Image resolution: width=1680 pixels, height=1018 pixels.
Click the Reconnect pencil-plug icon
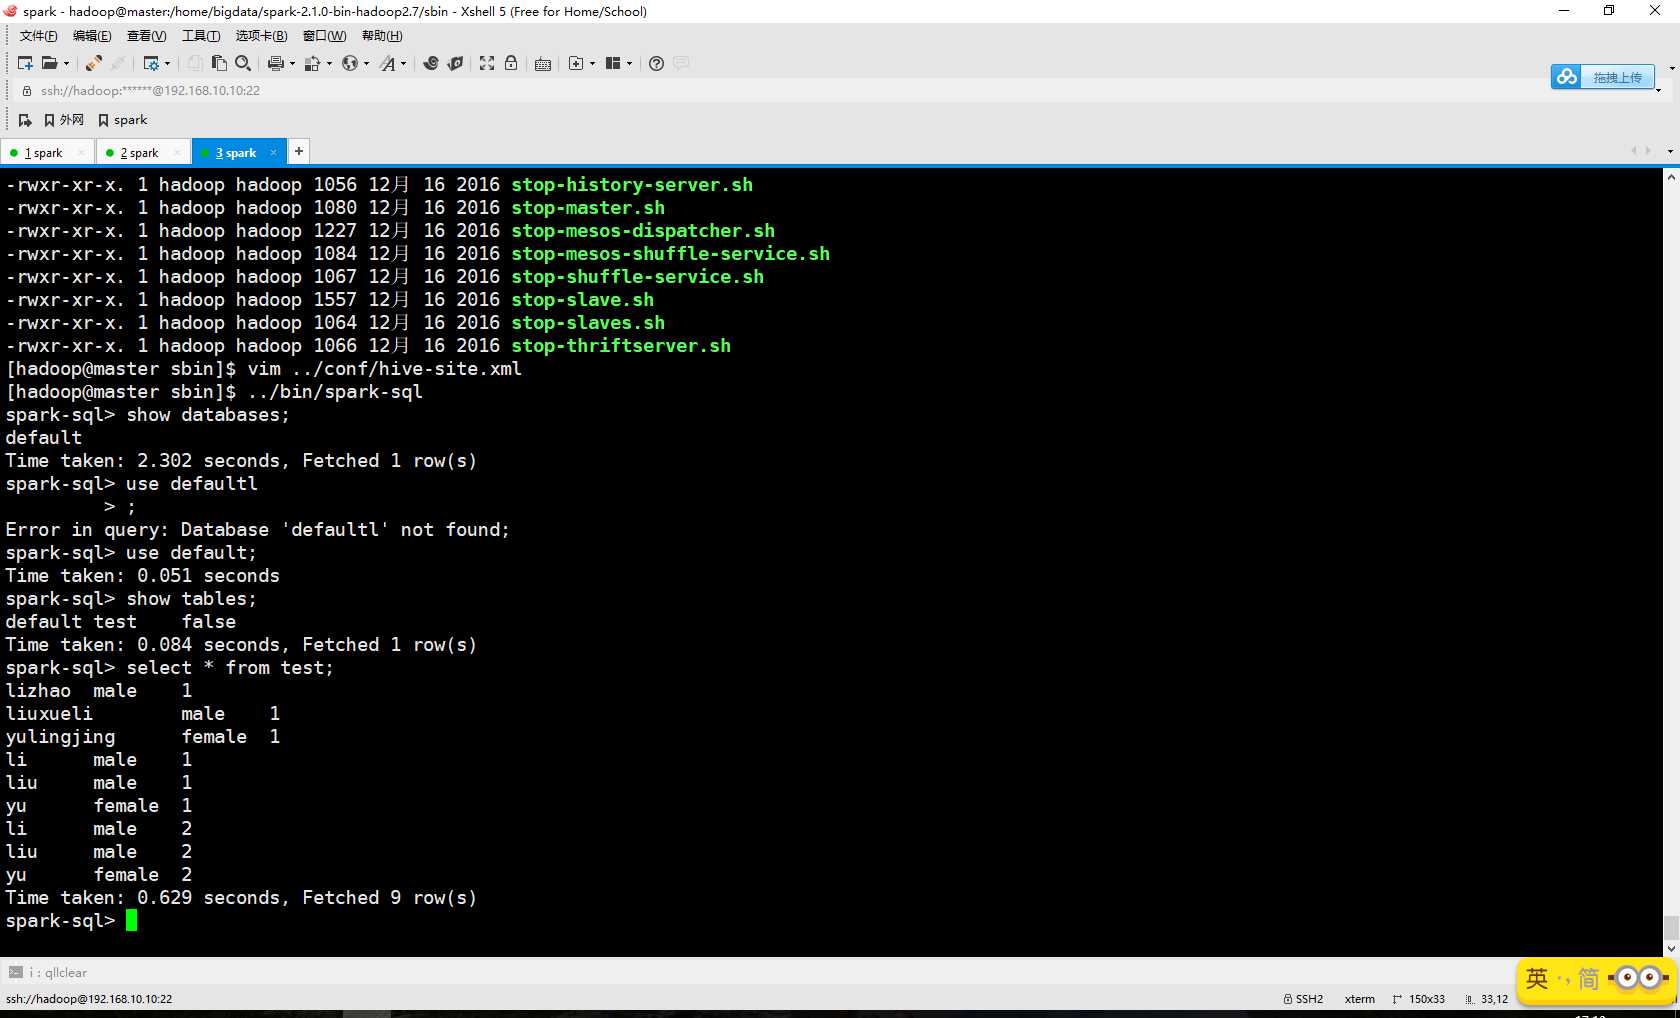pos(93,63)
